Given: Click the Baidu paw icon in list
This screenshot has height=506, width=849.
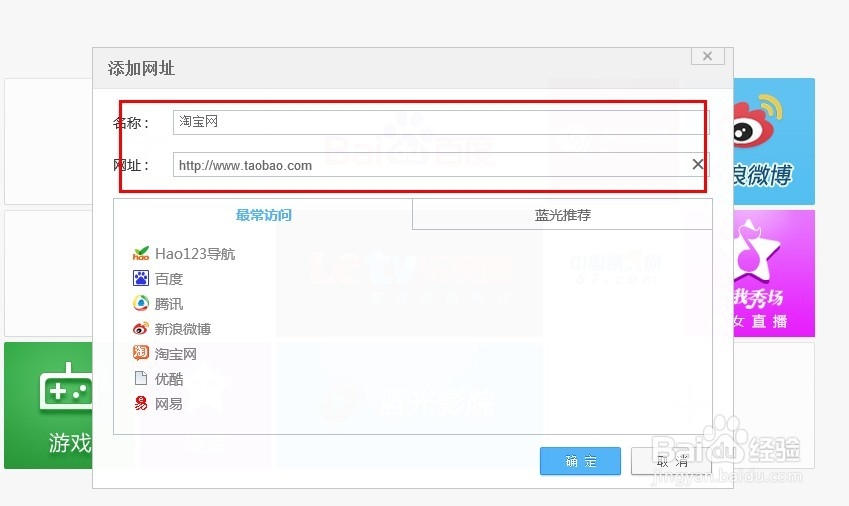Looking at the screenshot, I should pos(141,278).
